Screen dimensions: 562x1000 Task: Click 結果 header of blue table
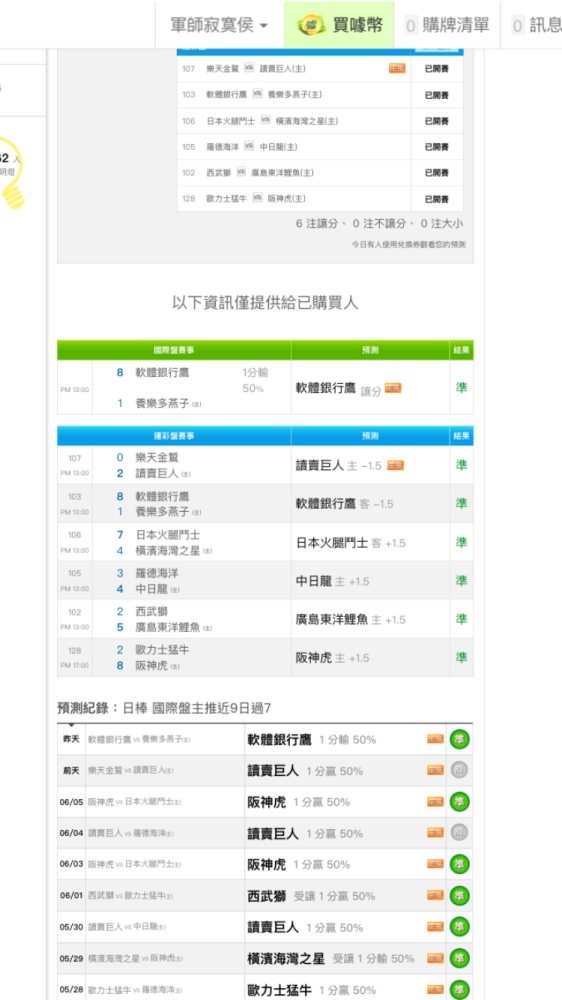pos(461,436)
